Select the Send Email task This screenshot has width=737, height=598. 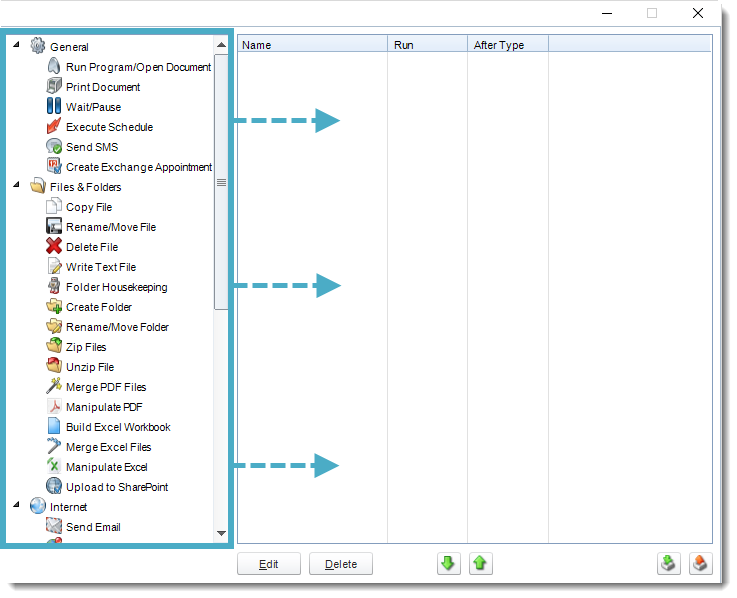(x=93, y=527)
